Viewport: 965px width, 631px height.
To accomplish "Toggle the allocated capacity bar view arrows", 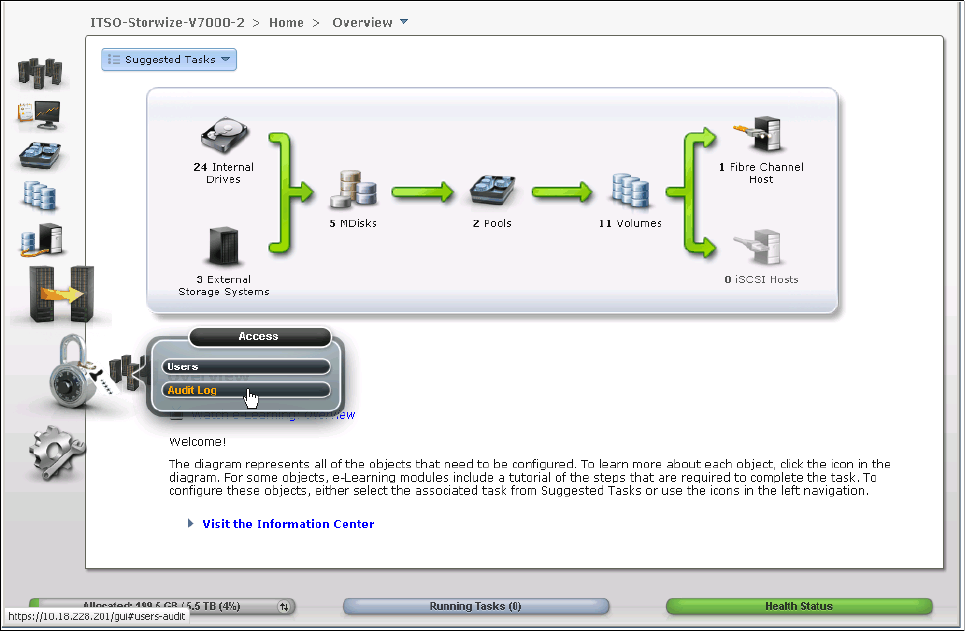I will pyautogui.click(x=283, y=606).
